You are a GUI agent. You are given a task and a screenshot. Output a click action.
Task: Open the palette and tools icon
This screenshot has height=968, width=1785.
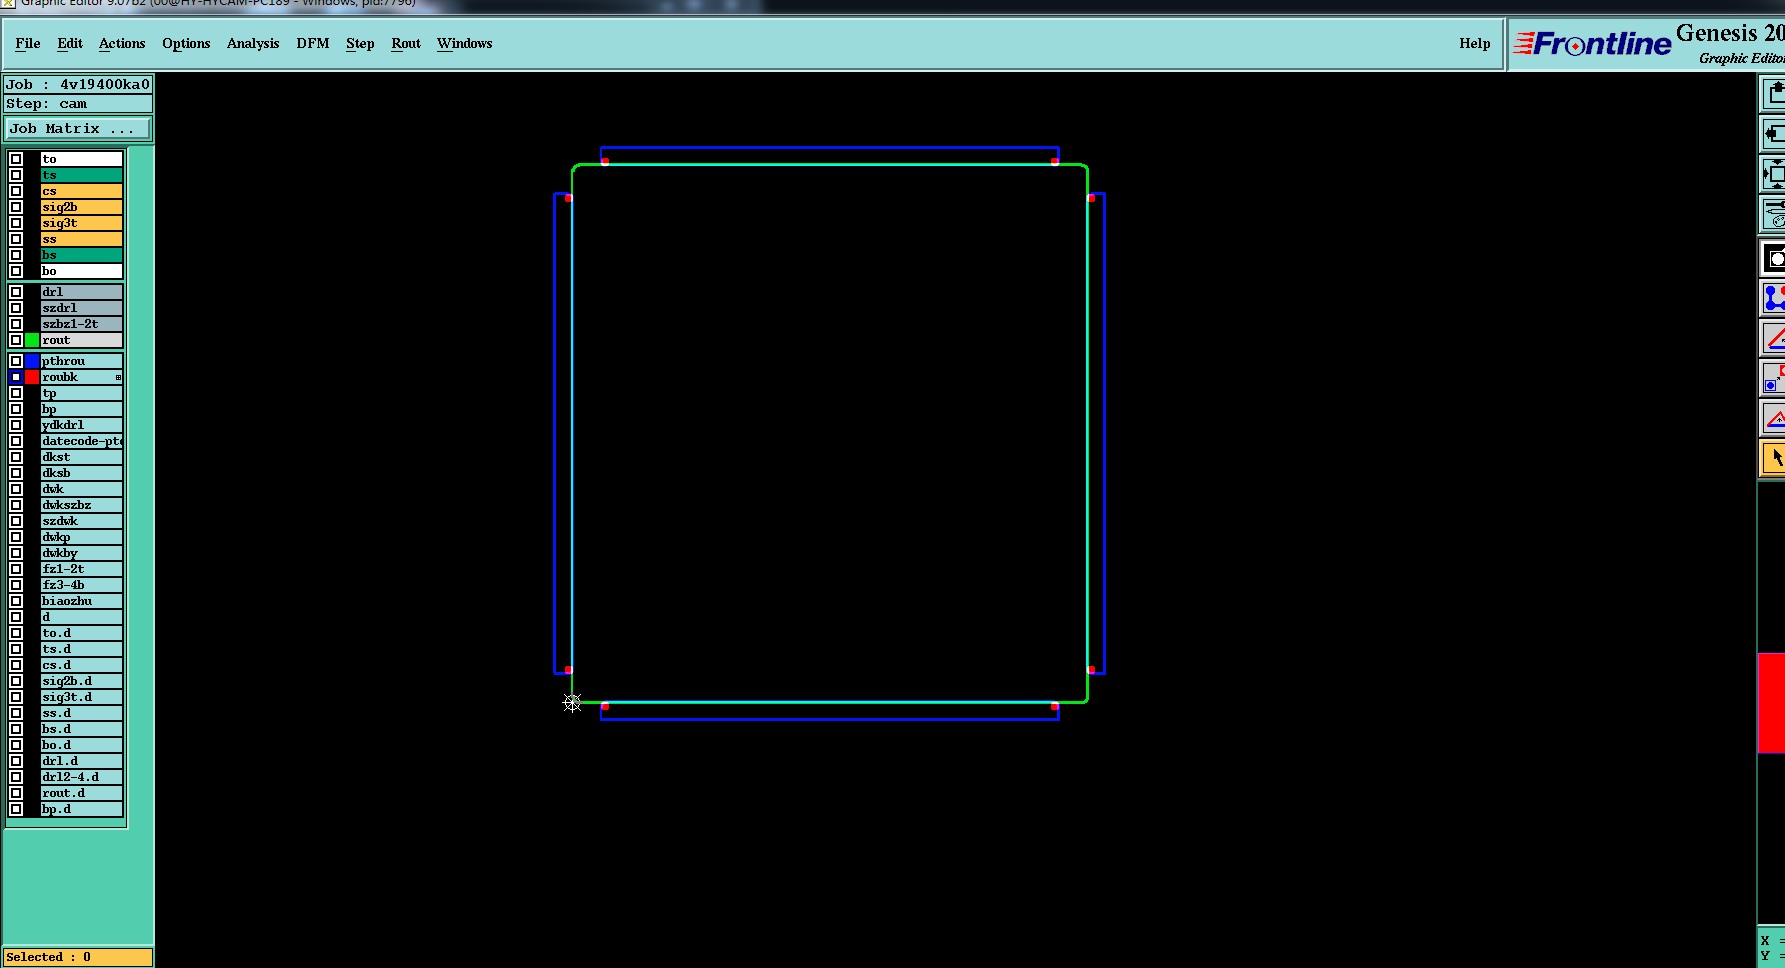tap(1773, 213)
